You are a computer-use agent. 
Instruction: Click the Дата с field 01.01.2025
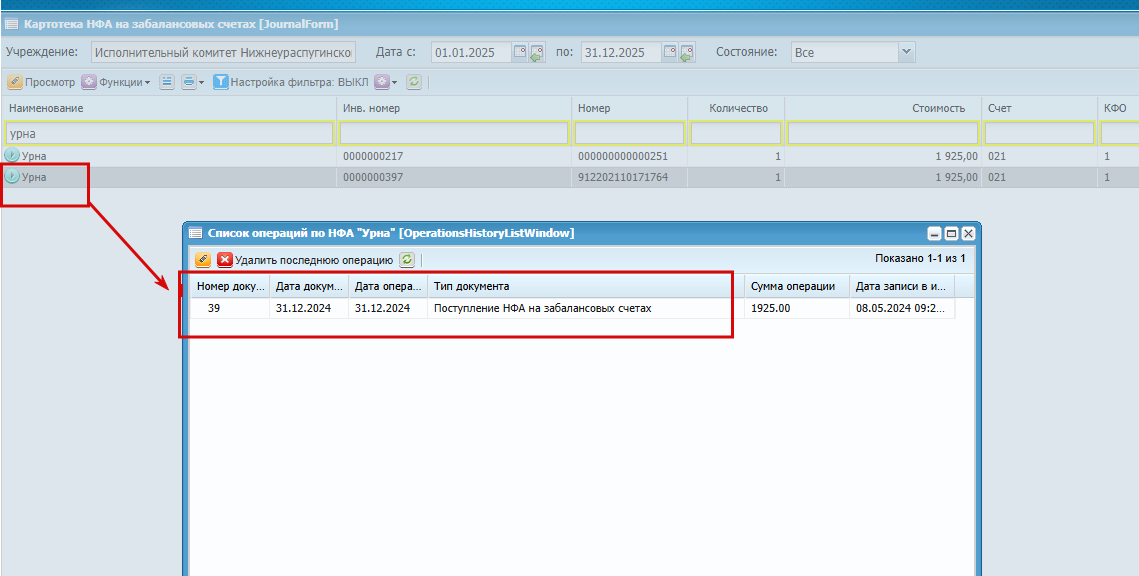(471, 52)
